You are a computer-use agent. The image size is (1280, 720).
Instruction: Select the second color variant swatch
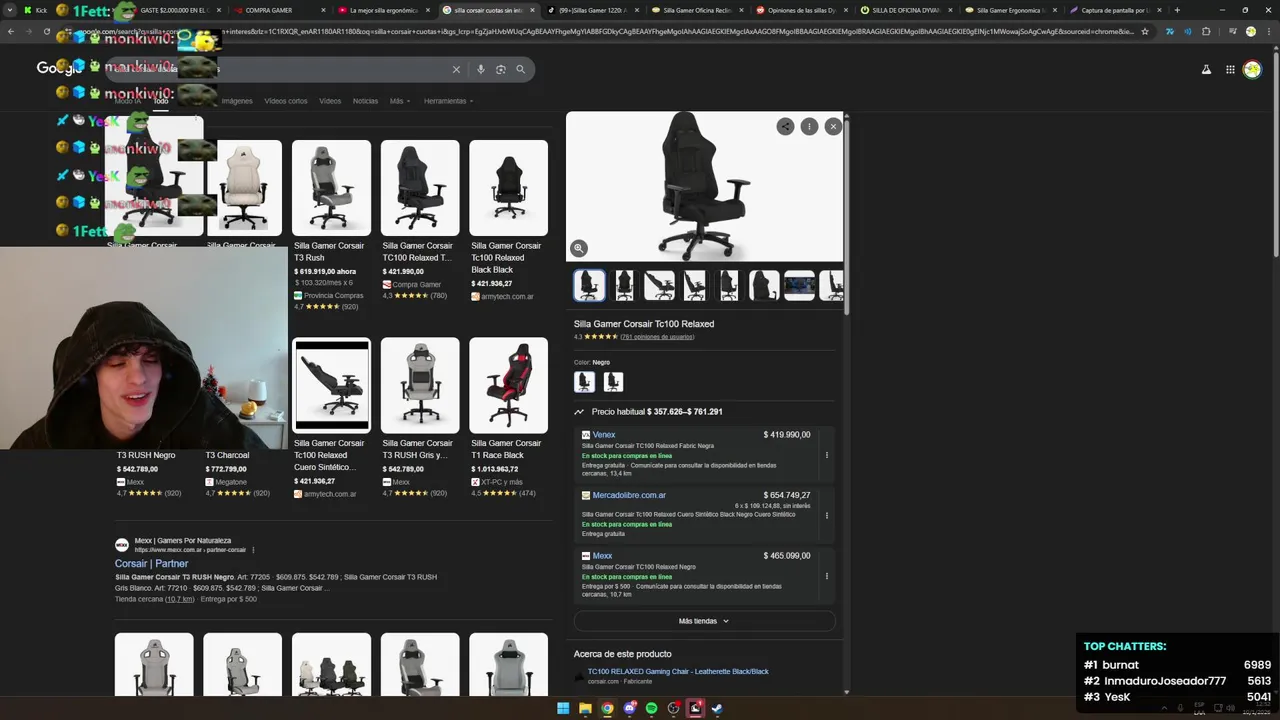pos(613,382)
